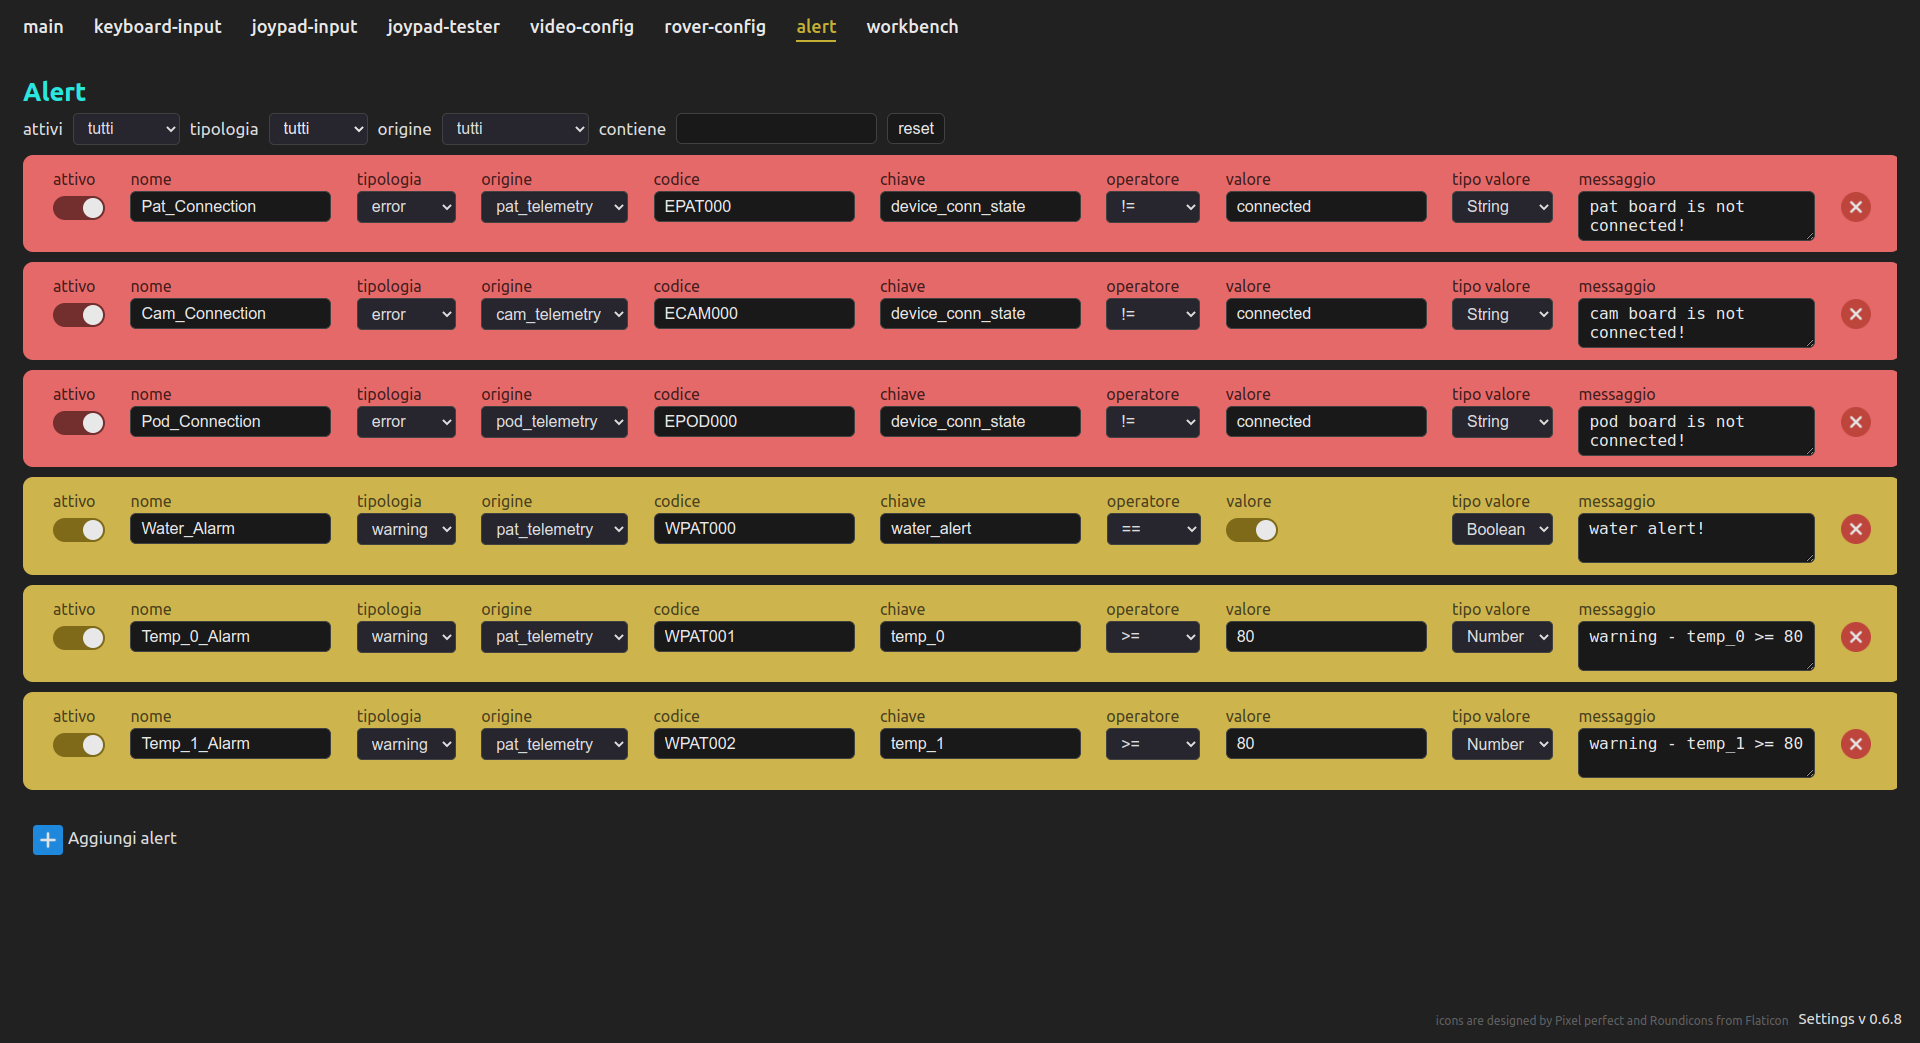Remove the Water_Alarm alert row
This screenshot has height=1043, width=1920.
(x=1855, y=529)
